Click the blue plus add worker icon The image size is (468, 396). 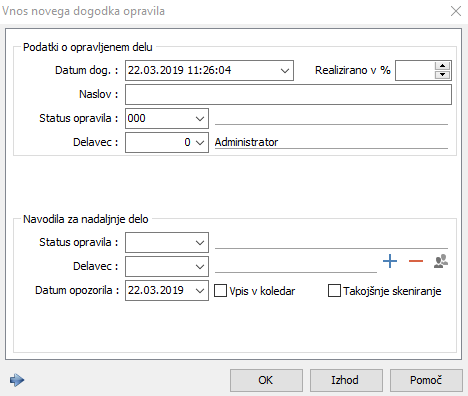390,261
